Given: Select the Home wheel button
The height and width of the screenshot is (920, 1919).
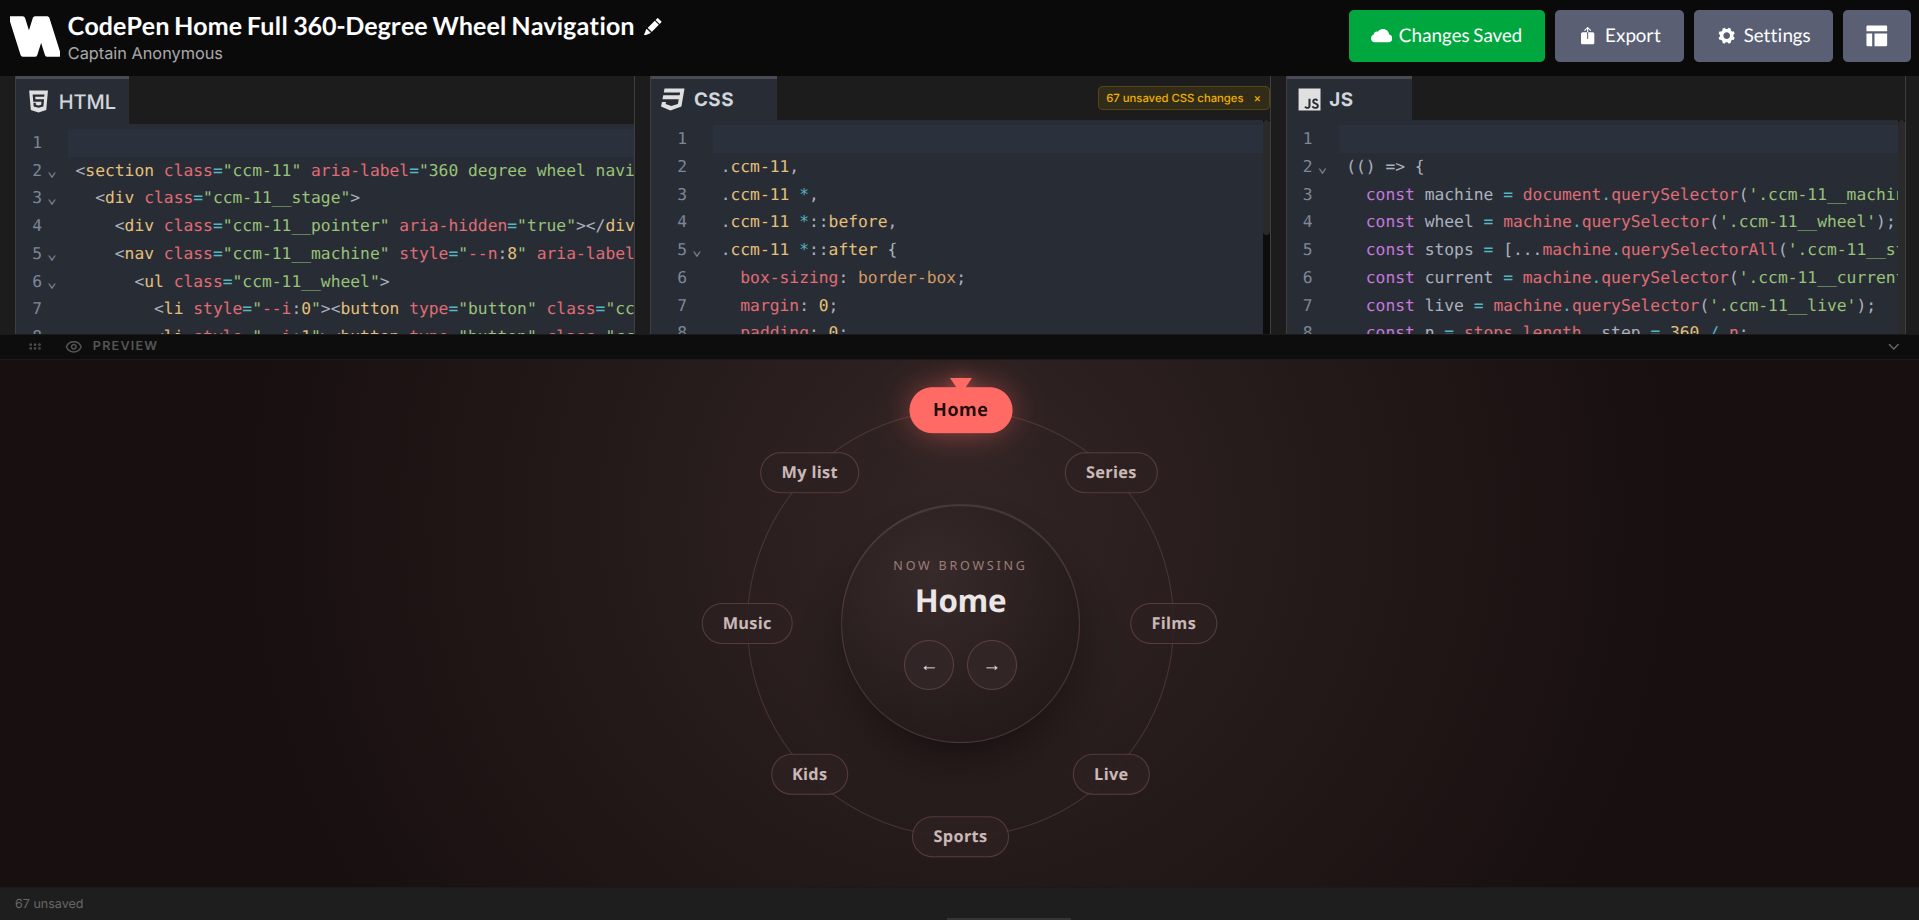Looking at the screenshot, I should coord(960,410).
